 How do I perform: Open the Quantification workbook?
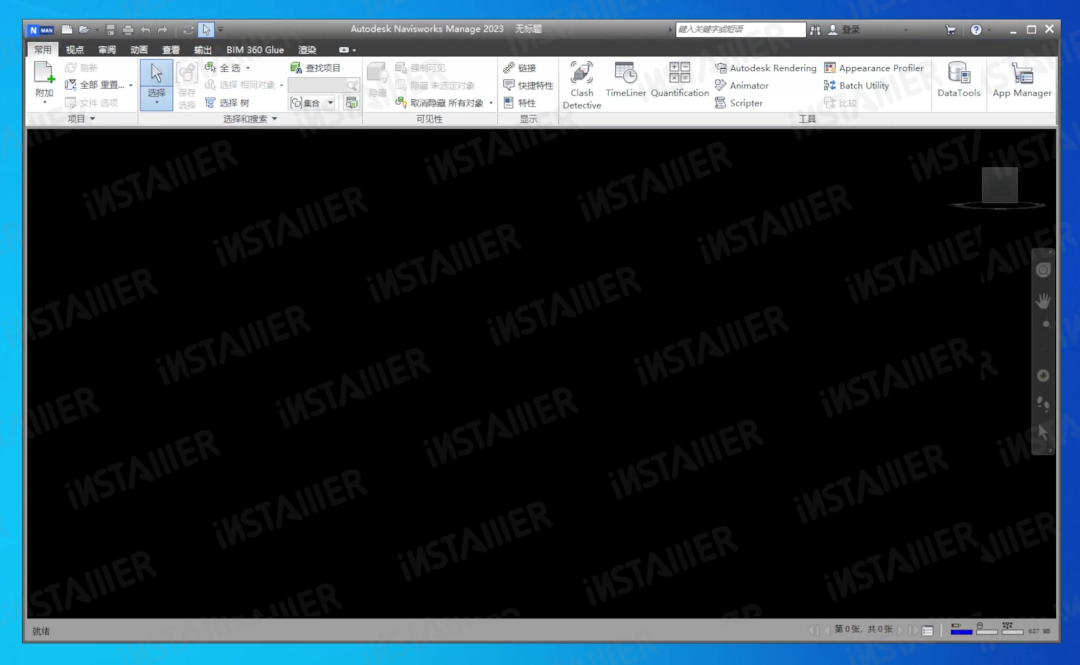click(x=679, y=80)
